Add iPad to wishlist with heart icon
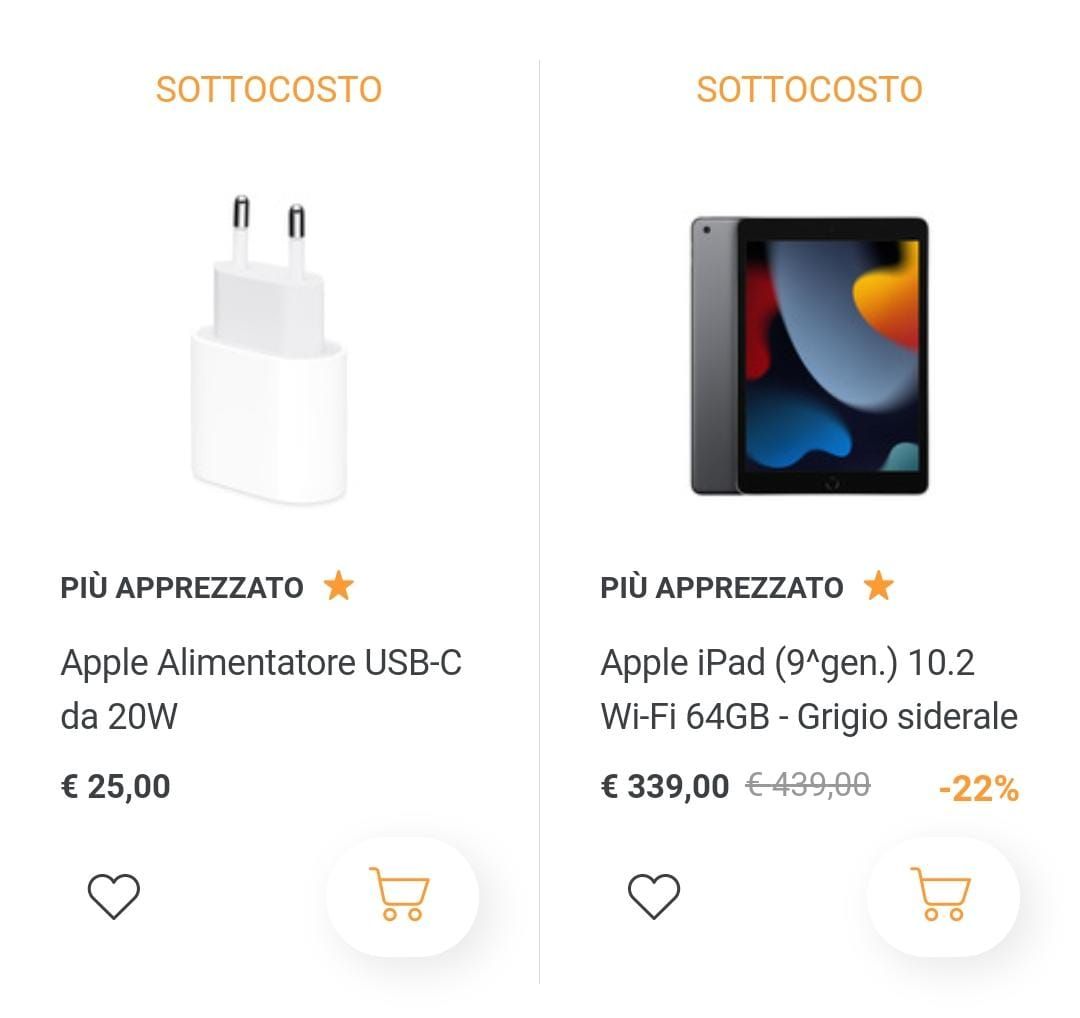 click(653, 895)
